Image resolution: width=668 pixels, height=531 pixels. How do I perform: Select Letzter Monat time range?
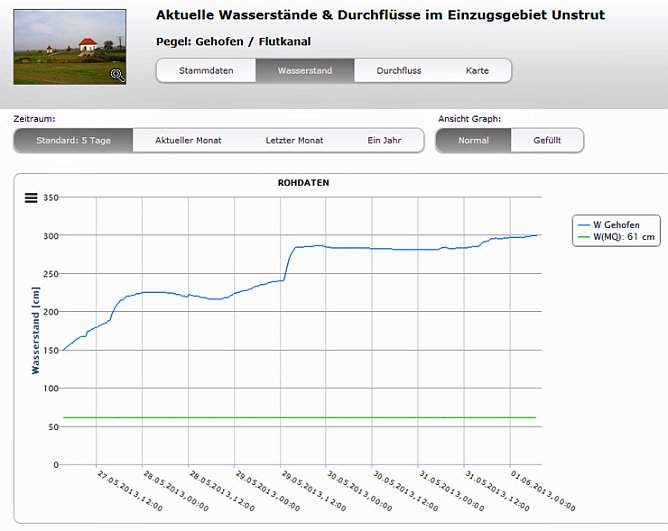pyautogui.click(x=296, y=141)
